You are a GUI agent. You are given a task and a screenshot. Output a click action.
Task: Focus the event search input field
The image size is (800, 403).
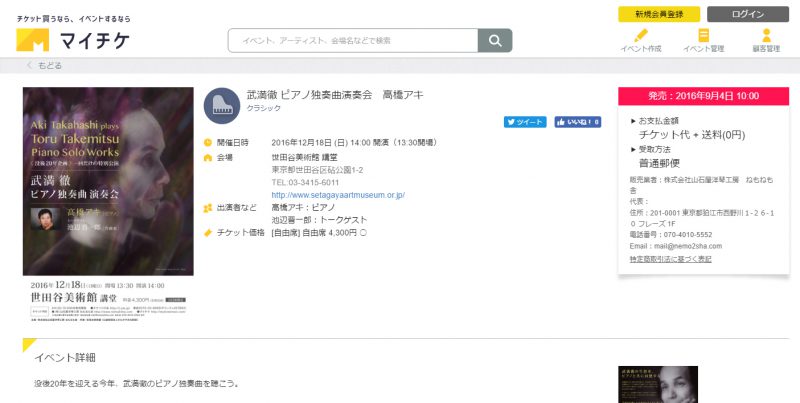pos(353,40)
